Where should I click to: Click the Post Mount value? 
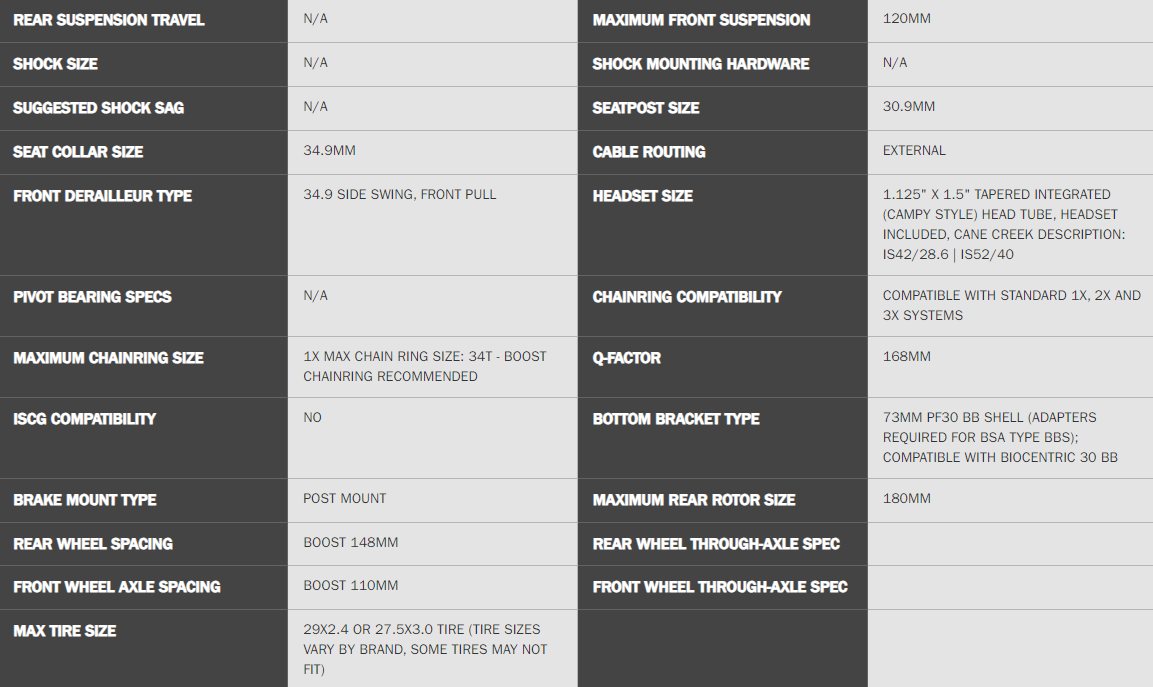(345, 499)
